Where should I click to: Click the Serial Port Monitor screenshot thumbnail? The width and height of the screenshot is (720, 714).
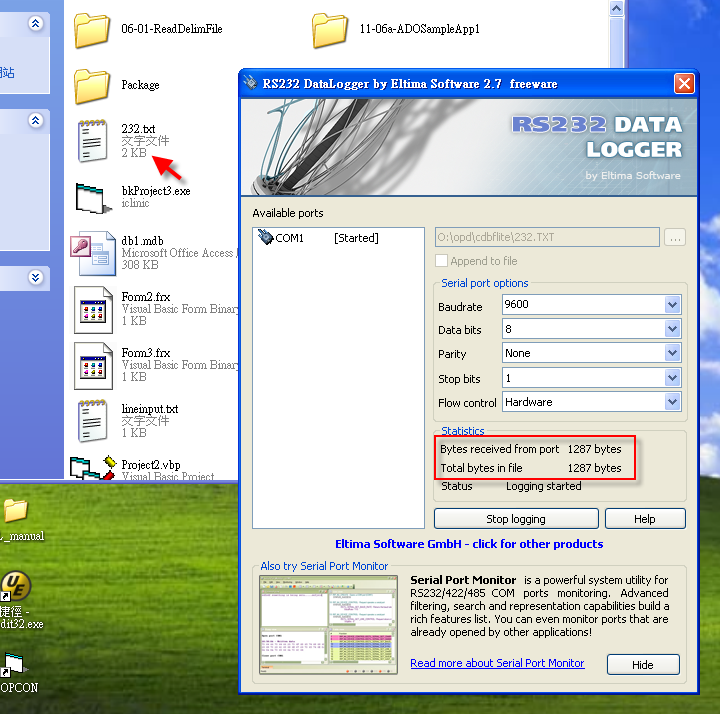point(328,625)
